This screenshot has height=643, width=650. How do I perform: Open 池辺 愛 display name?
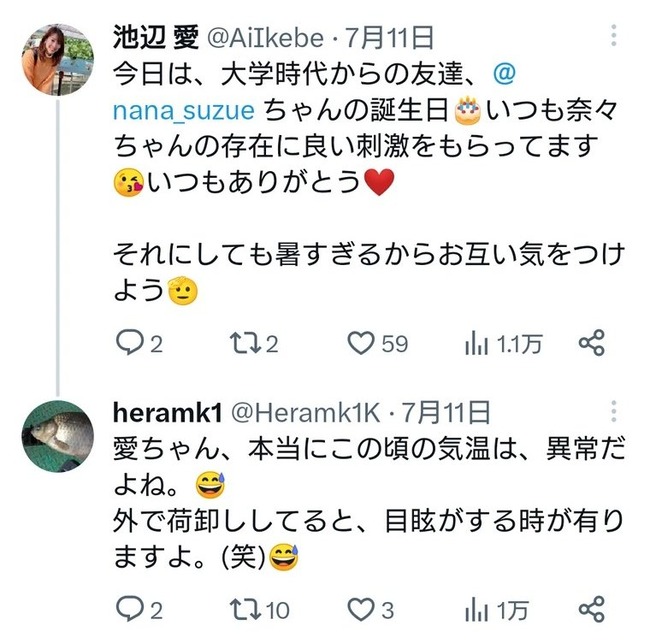156,37
